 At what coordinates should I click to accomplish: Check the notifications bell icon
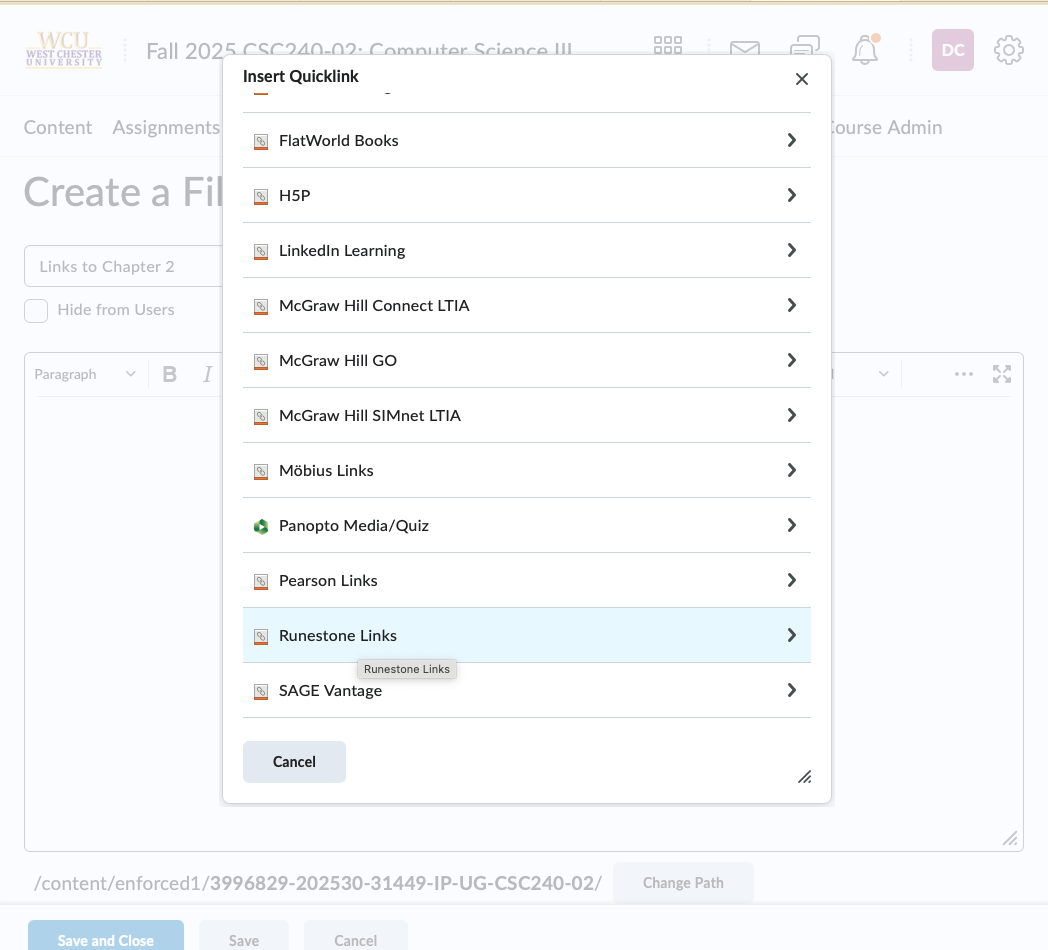click(865, 50)
